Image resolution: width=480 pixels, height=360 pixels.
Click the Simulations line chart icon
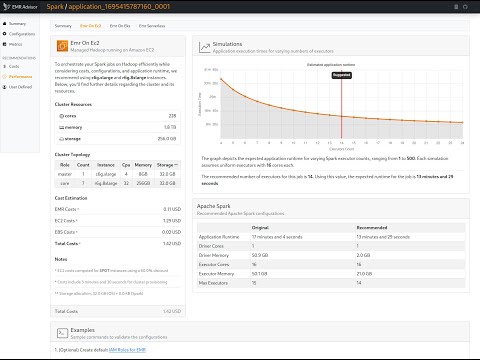point(204,47)
